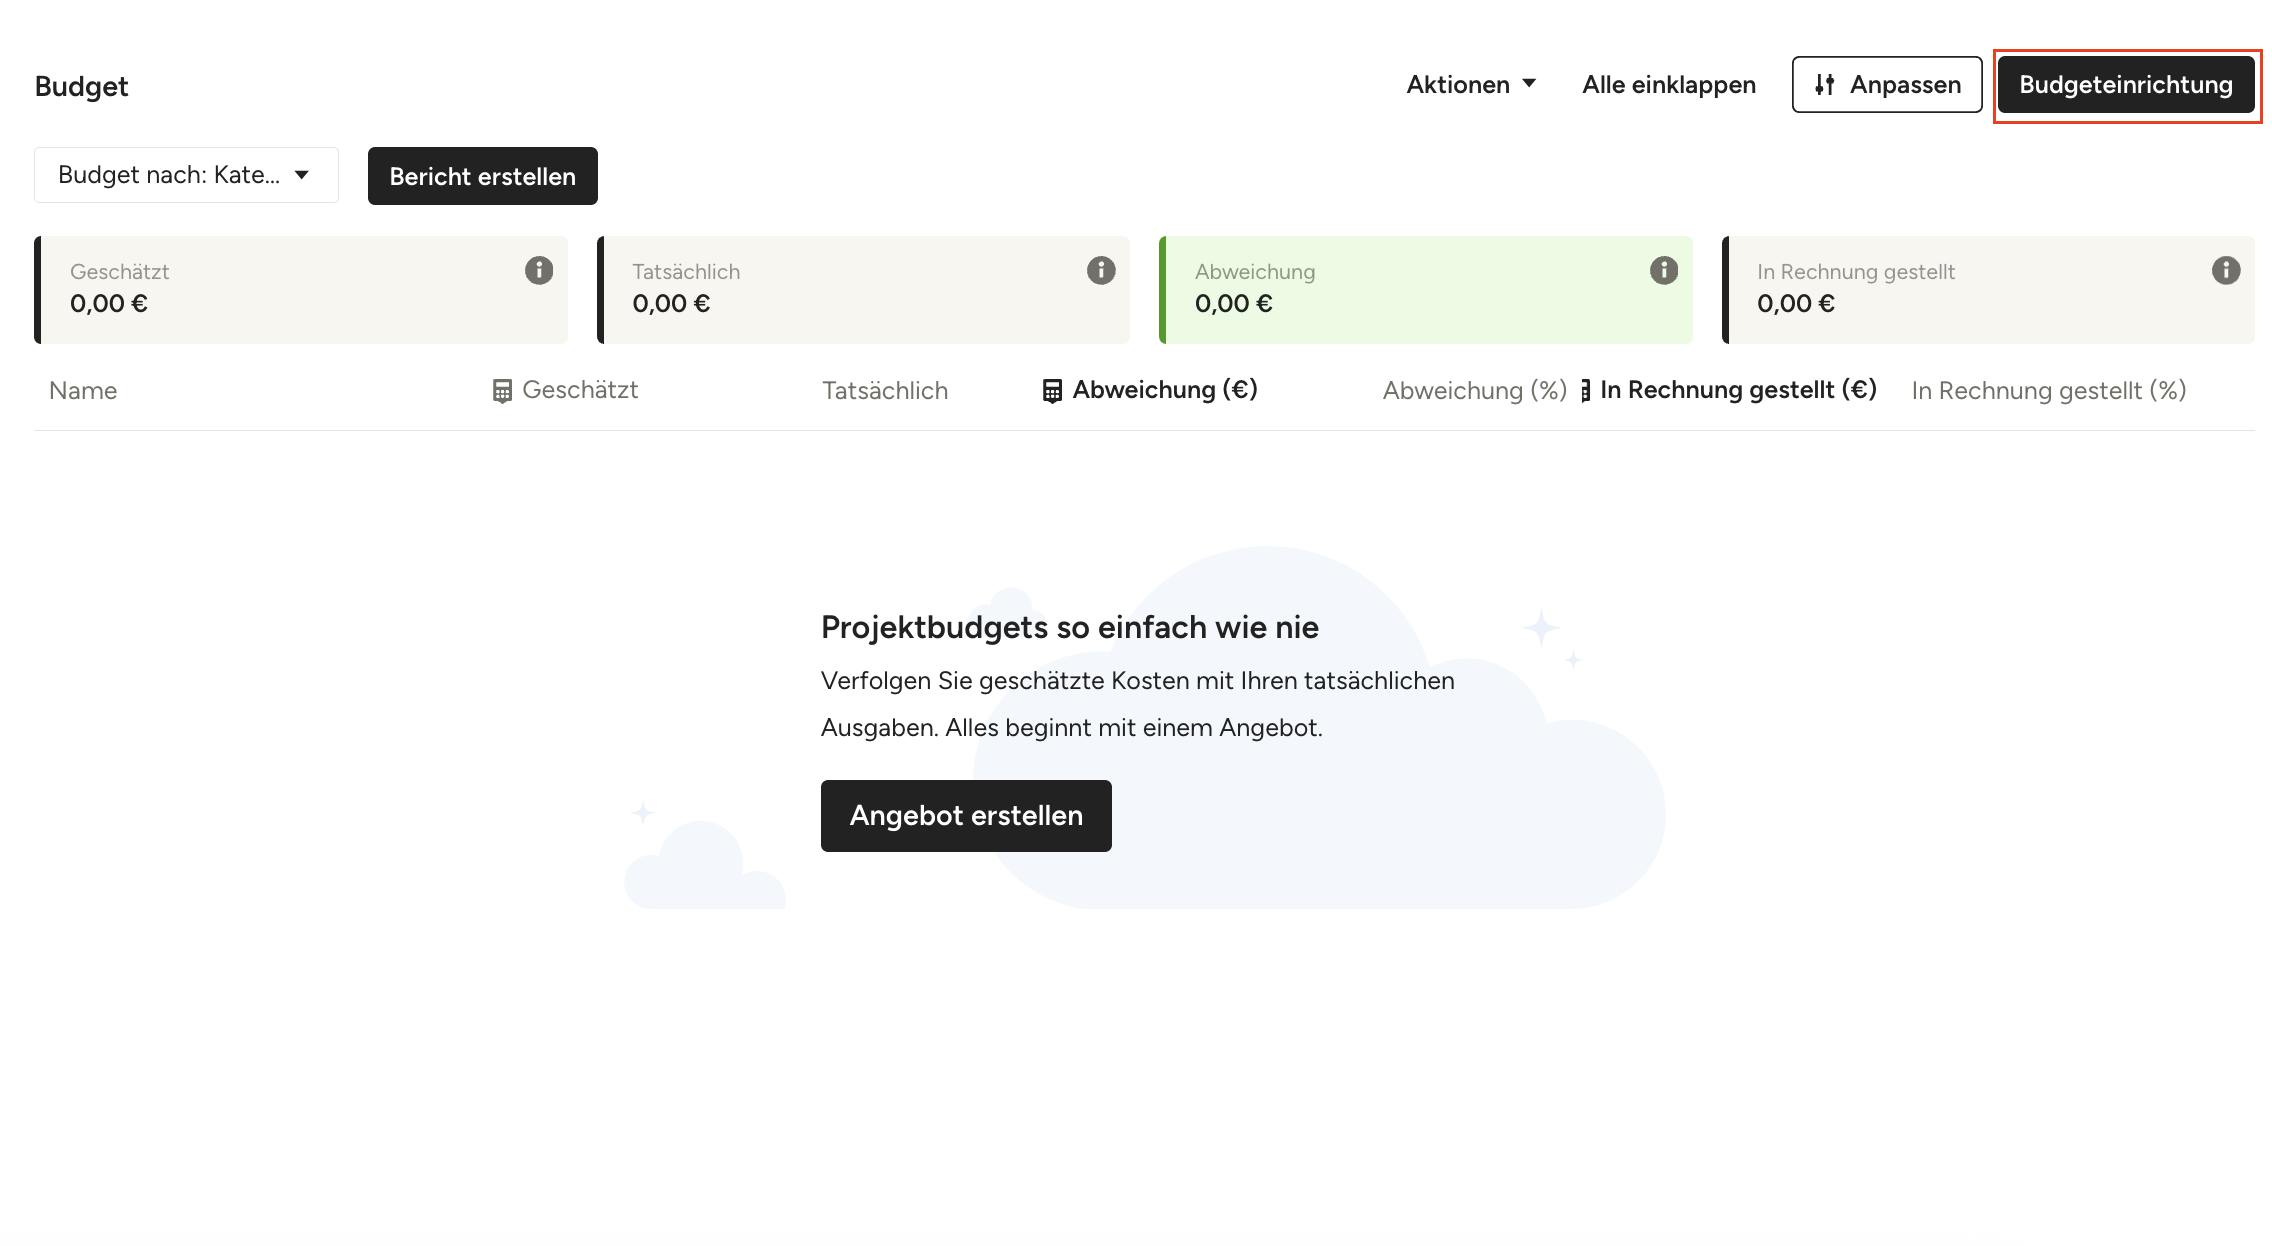
Task: Click info icon on Geschätzt card
Action: [539, 270]
